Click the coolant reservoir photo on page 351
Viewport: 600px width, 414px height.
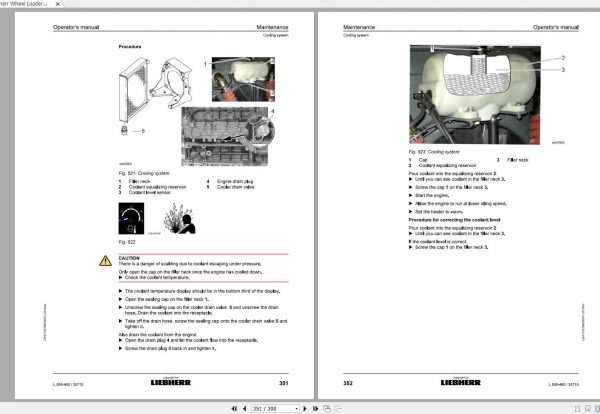243,79
